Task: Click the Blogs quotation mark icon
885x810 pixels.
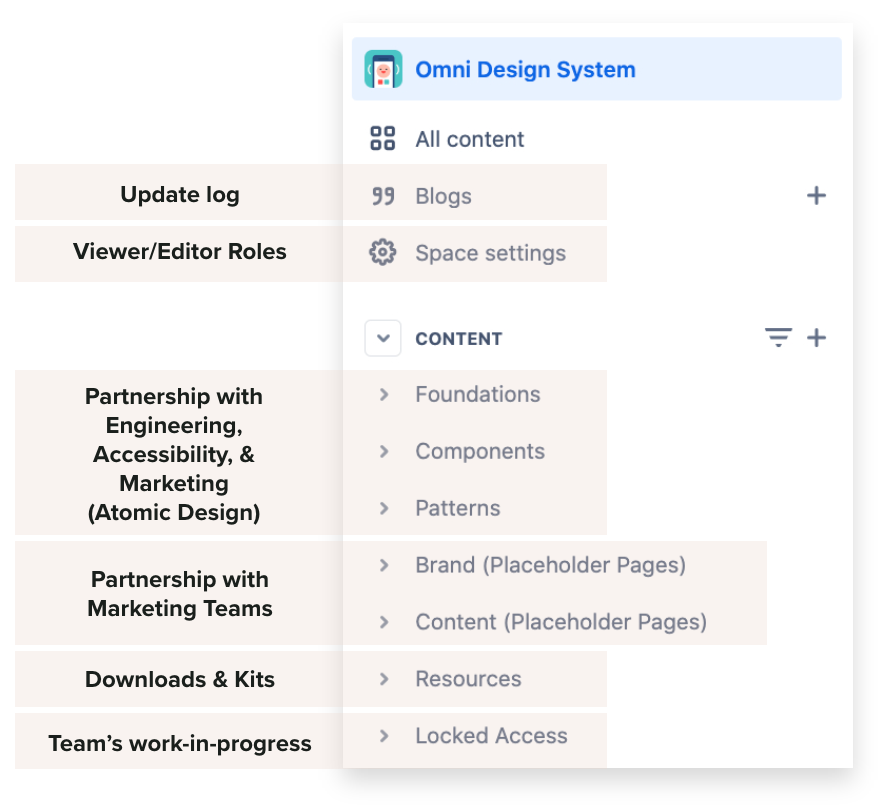Action: pyautogui.click(x=383, y=196)
